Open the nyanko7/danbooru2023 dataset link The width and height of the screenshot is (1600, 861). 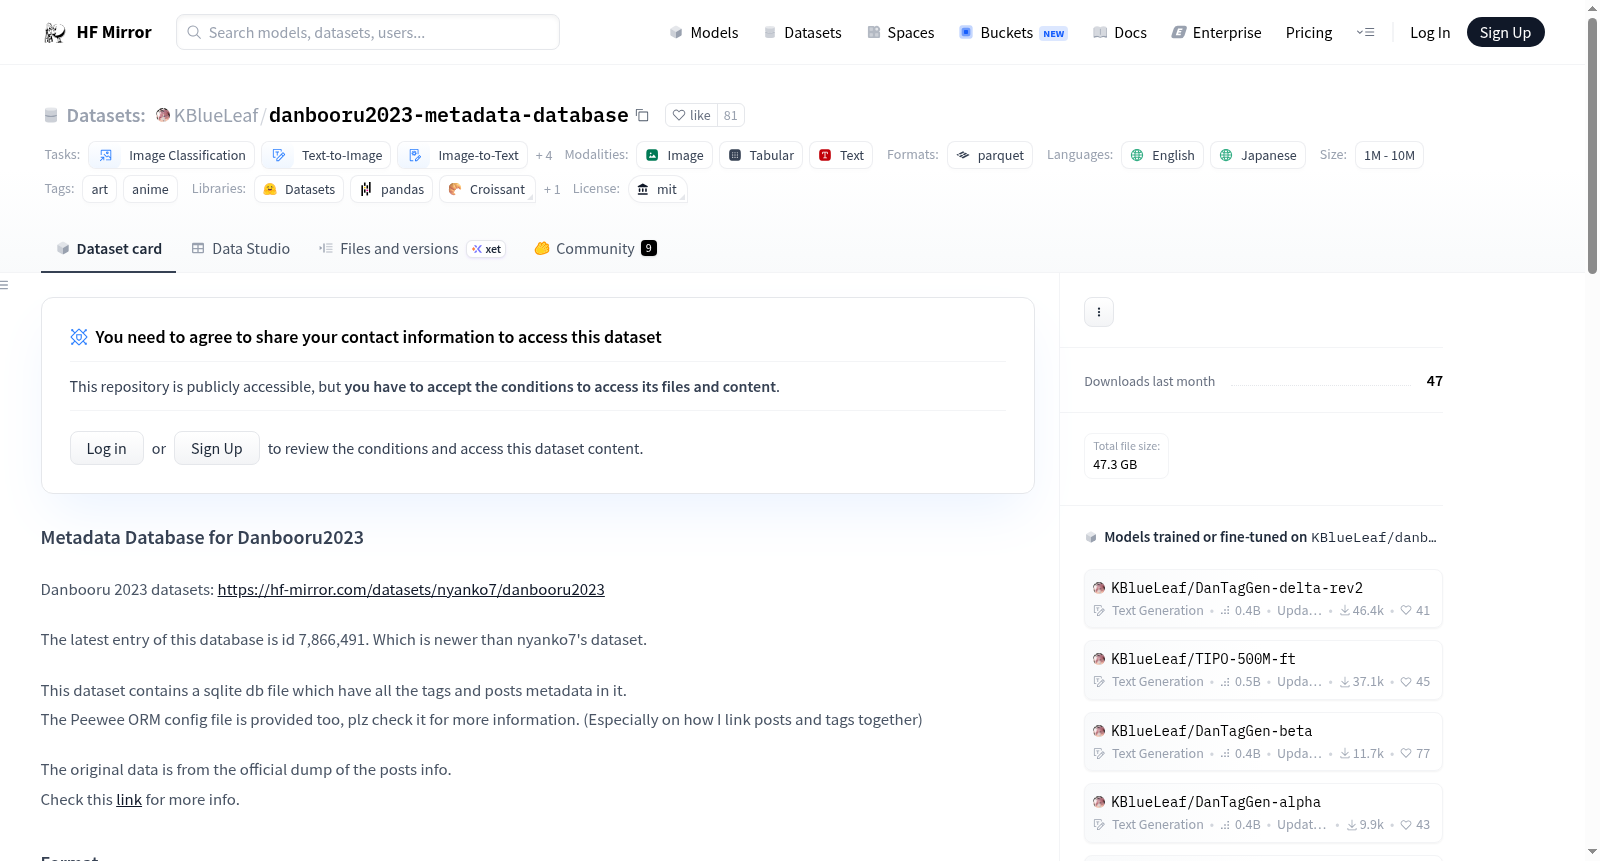[411, 590]
